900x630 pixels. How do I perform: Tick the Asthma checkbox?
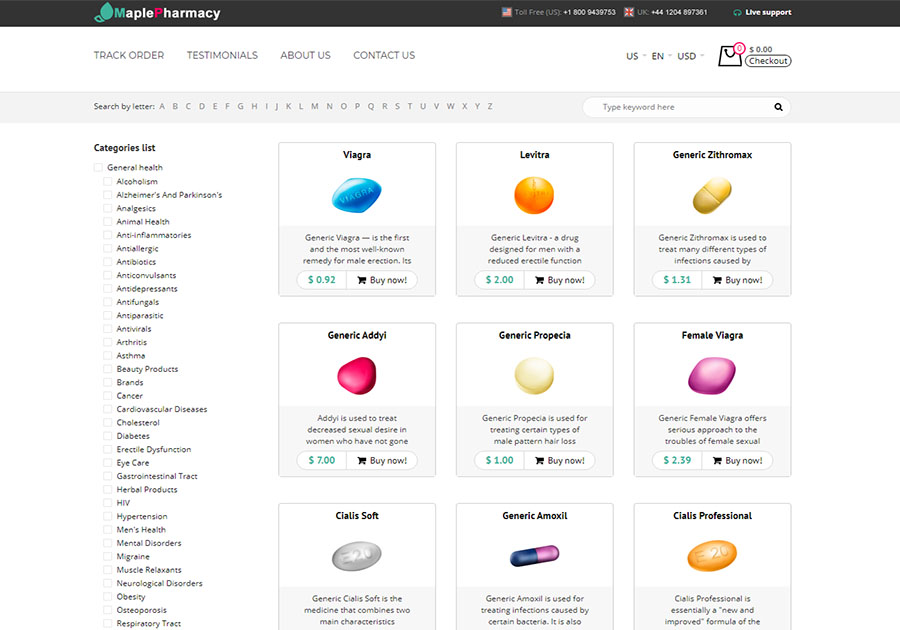[x=107, y=356]
